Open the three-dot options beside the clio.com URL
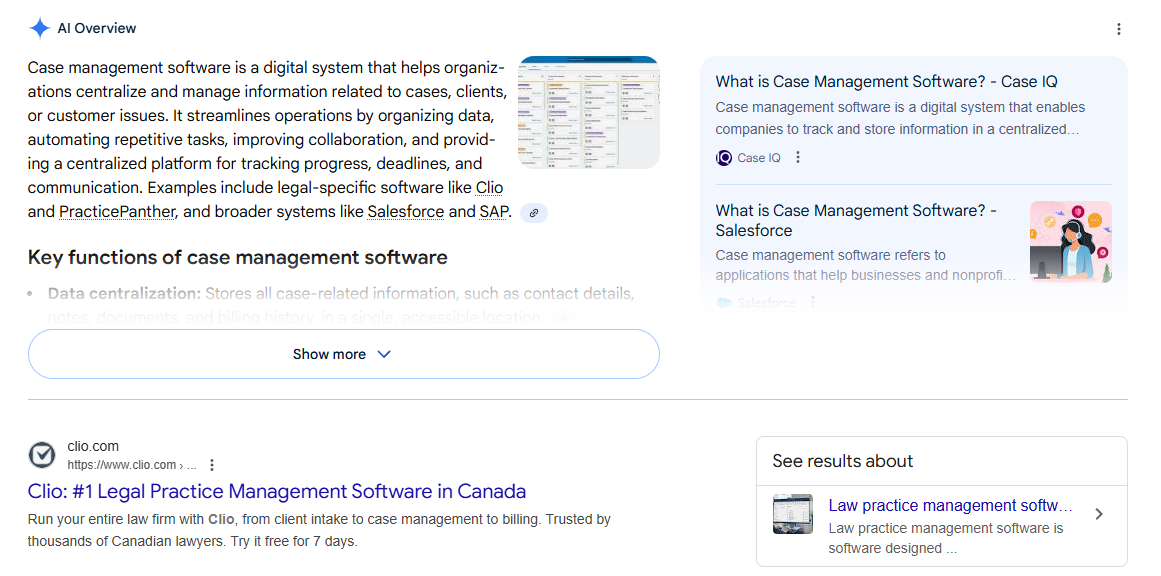The image size is (1161, 576). point(211,464)
